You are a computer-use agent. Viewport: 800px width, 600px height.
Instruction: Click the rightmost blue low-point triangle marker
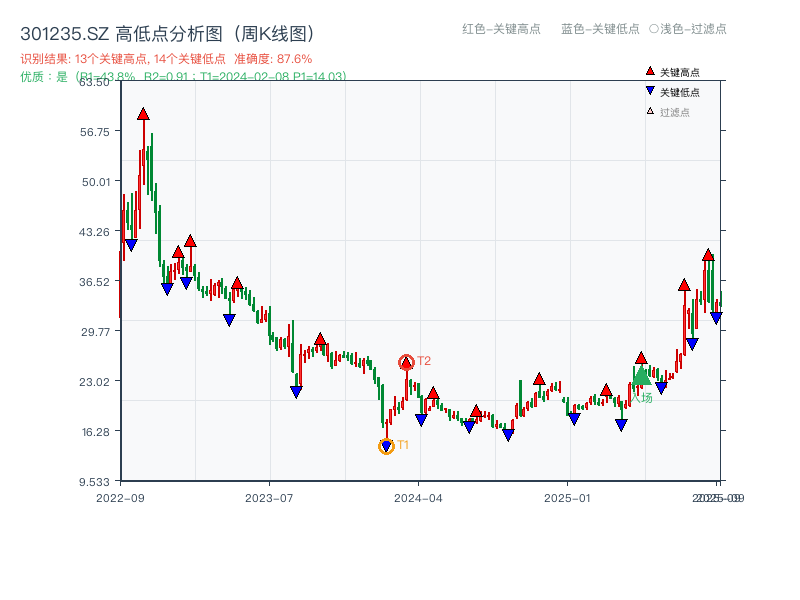714,316
